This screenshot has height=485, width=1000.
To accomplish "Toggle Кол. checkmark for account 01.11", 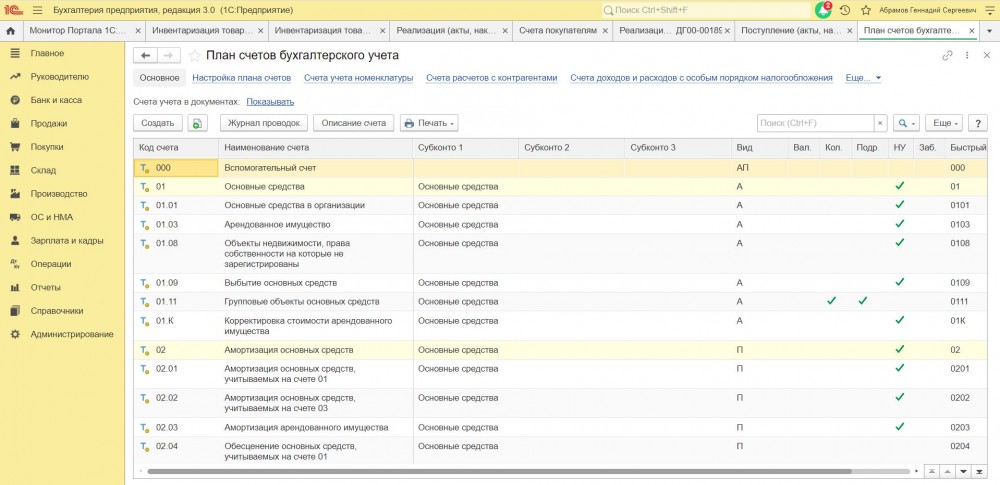I will [x=831, y=301].
